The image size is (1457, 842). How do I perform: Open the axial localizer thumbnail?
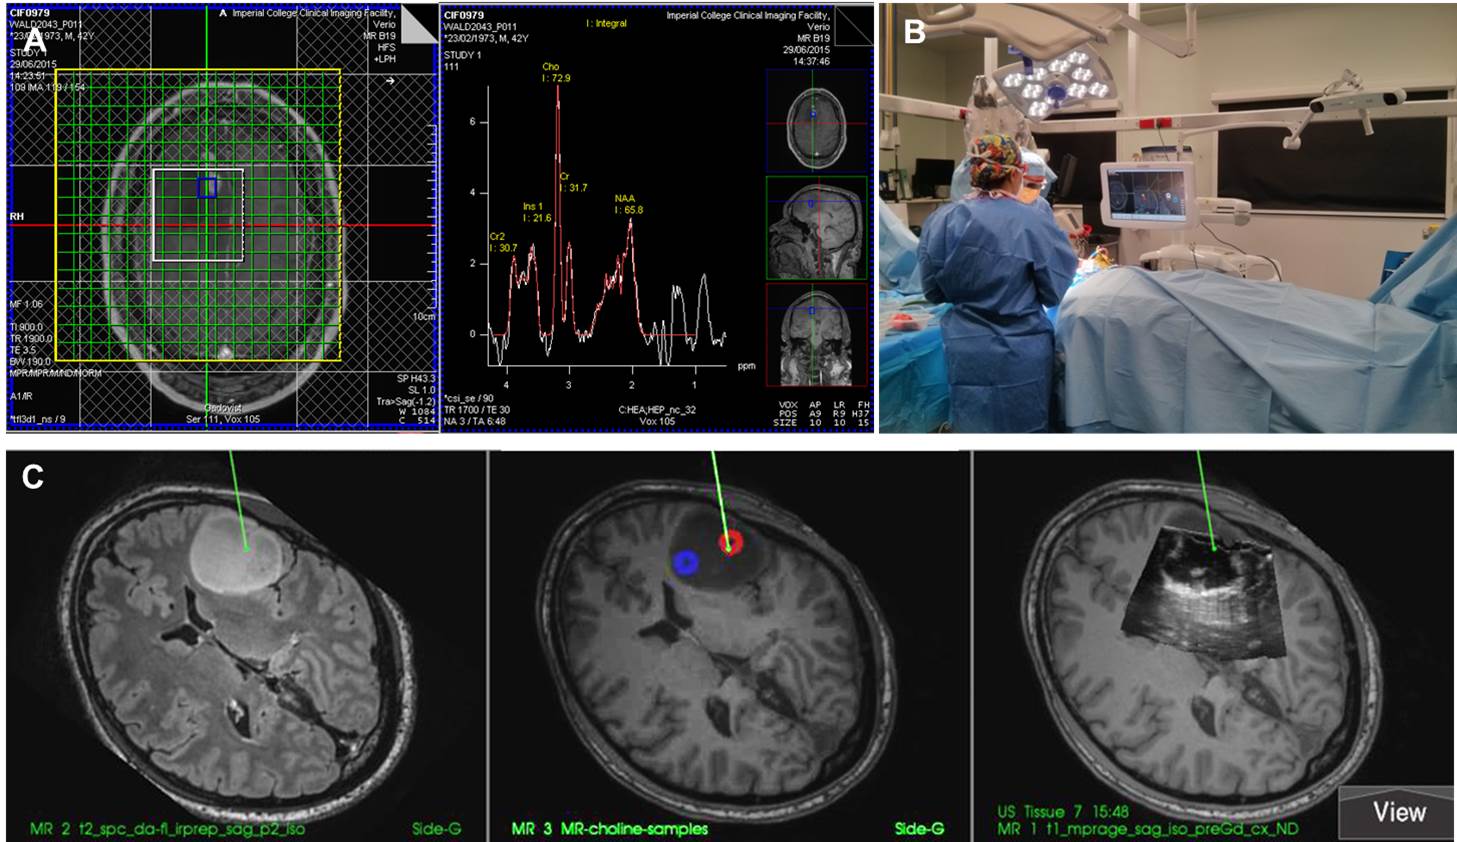(816, 120)
